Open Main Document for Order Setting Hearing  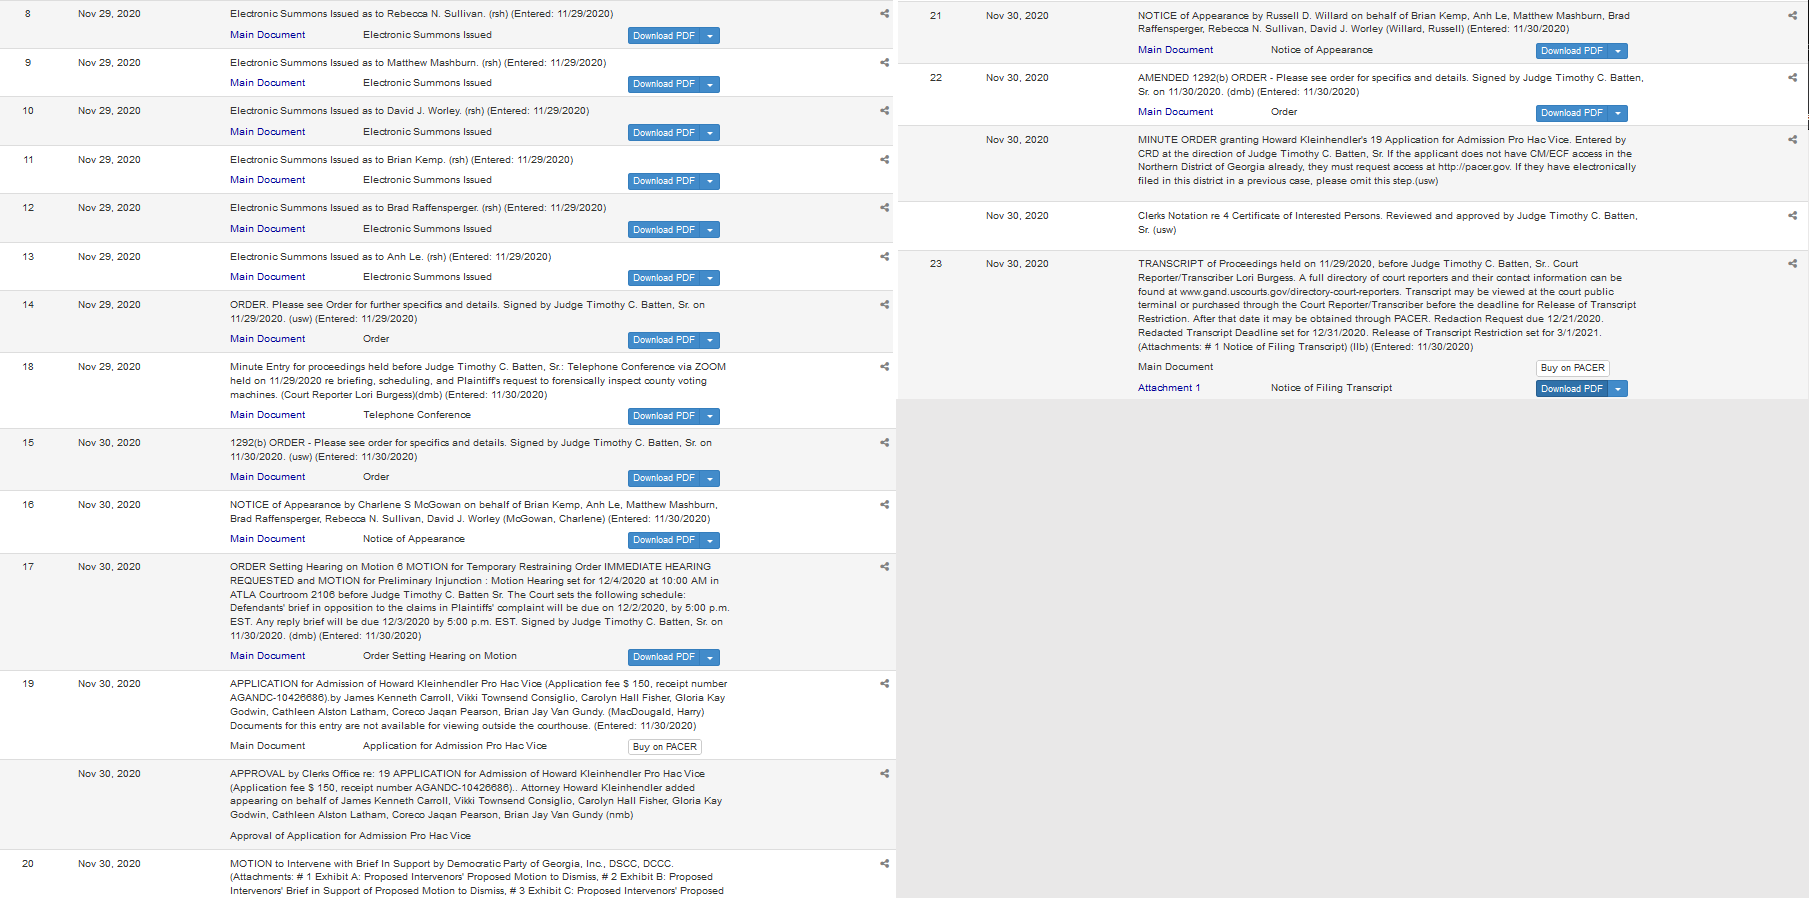(268, 656)
